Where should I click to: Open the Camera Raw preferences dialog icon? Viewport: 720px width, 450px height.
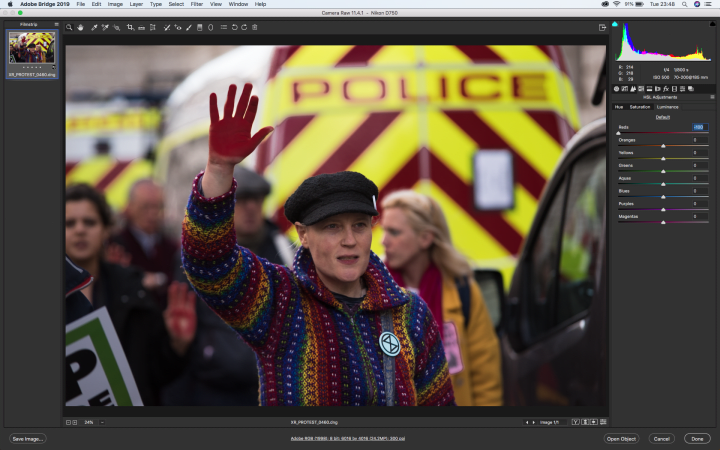click(224, 28)
